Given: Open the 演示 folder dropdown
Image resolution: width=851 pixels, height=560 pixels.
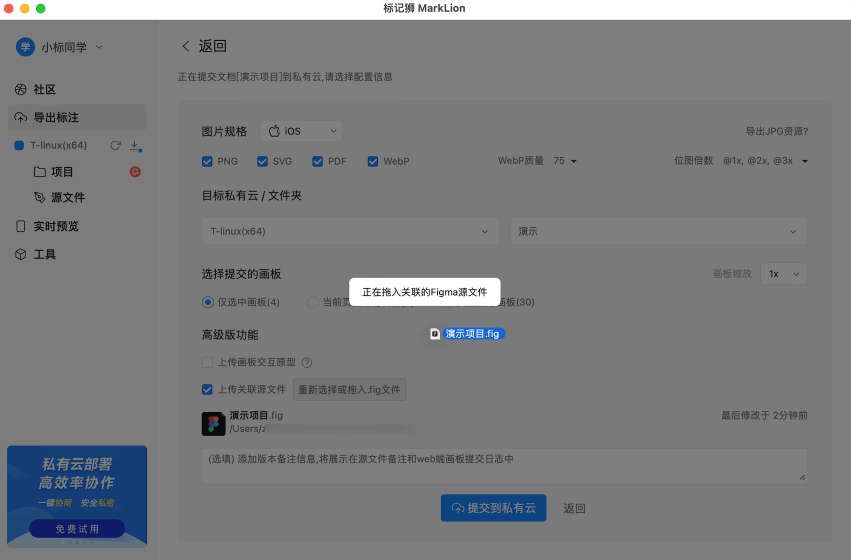Looking at the screenshot, I should click(658, 231).
